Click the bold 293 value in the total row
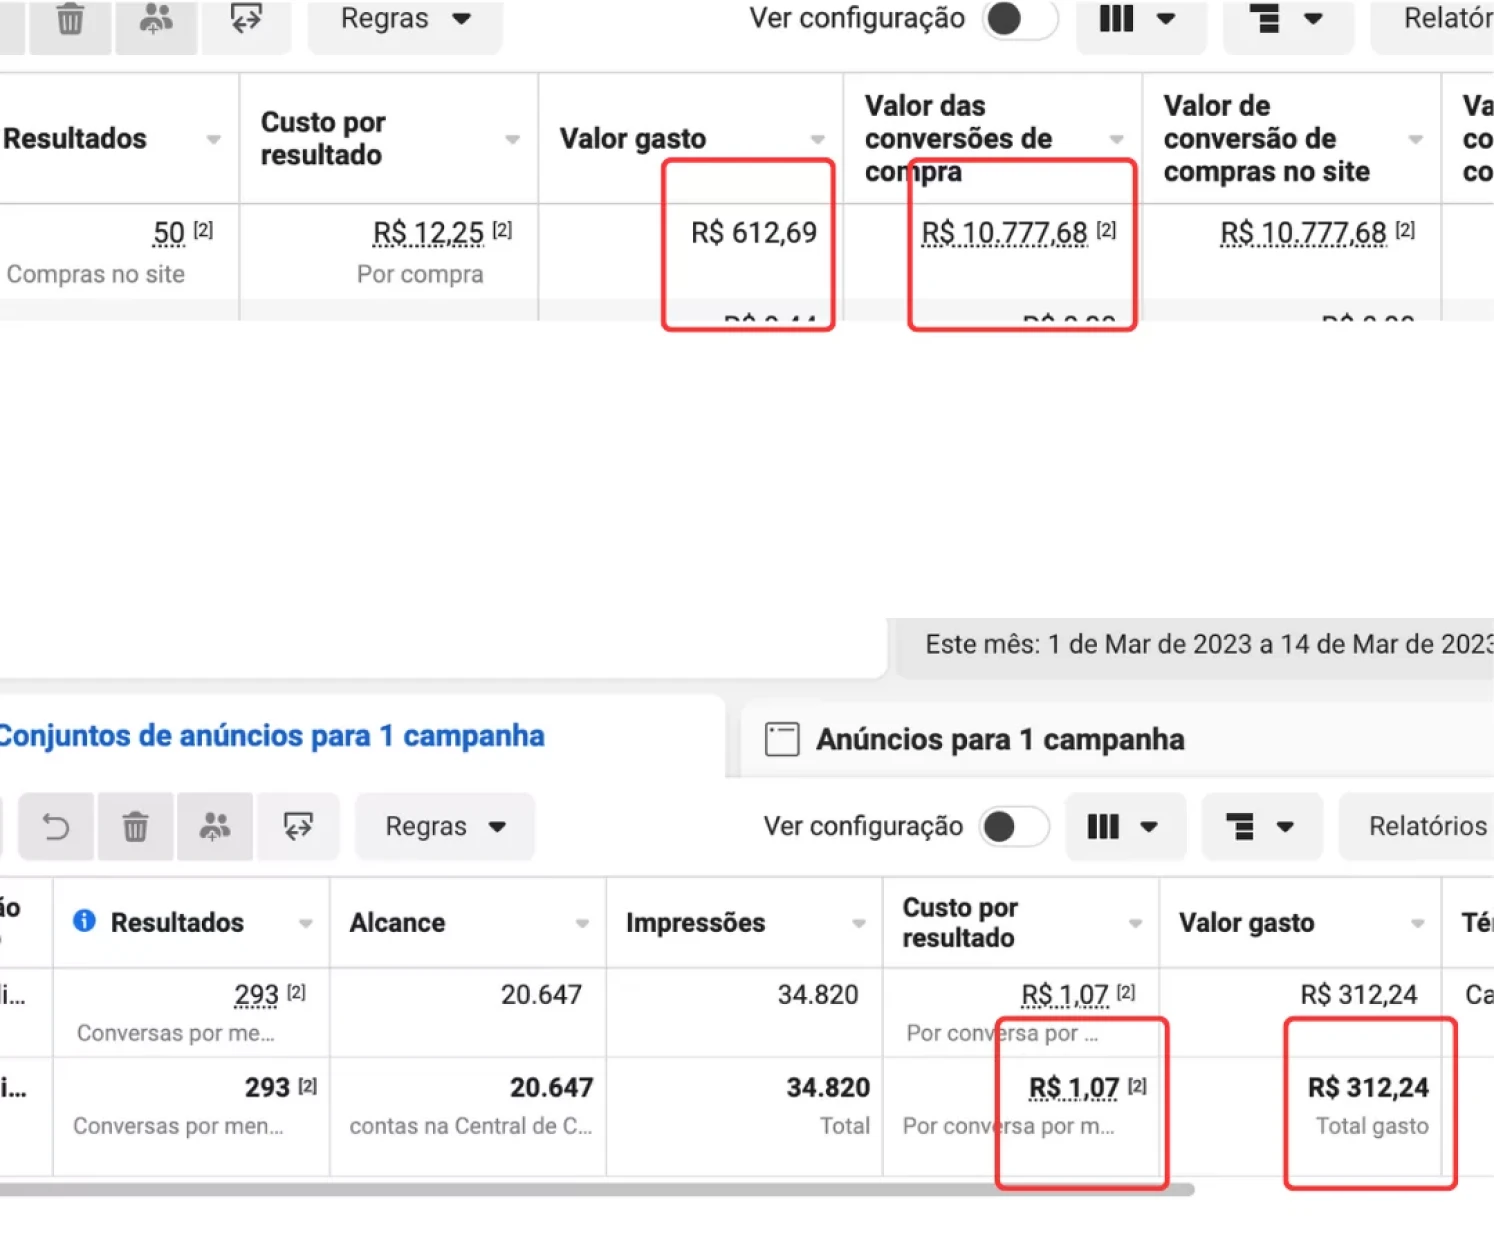 coord(267,1087)
